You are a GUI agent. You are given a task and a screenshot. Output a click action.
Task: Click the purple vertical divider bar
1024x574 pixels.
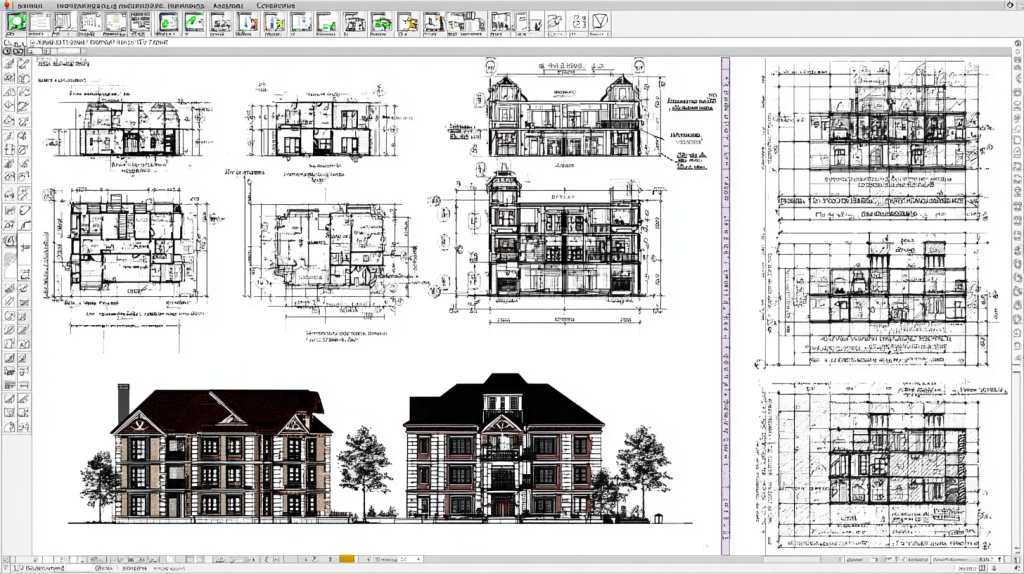tap(725, 300)
